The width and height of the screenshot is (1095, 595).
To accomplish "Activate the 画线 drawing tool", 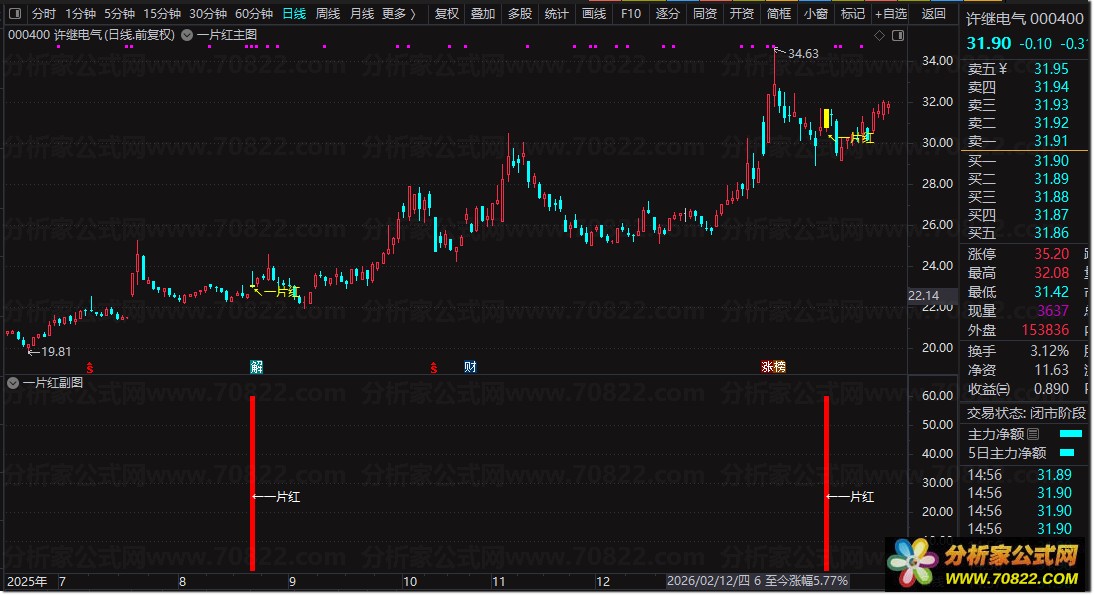I will pyautogui.click(x=594, y=13).
